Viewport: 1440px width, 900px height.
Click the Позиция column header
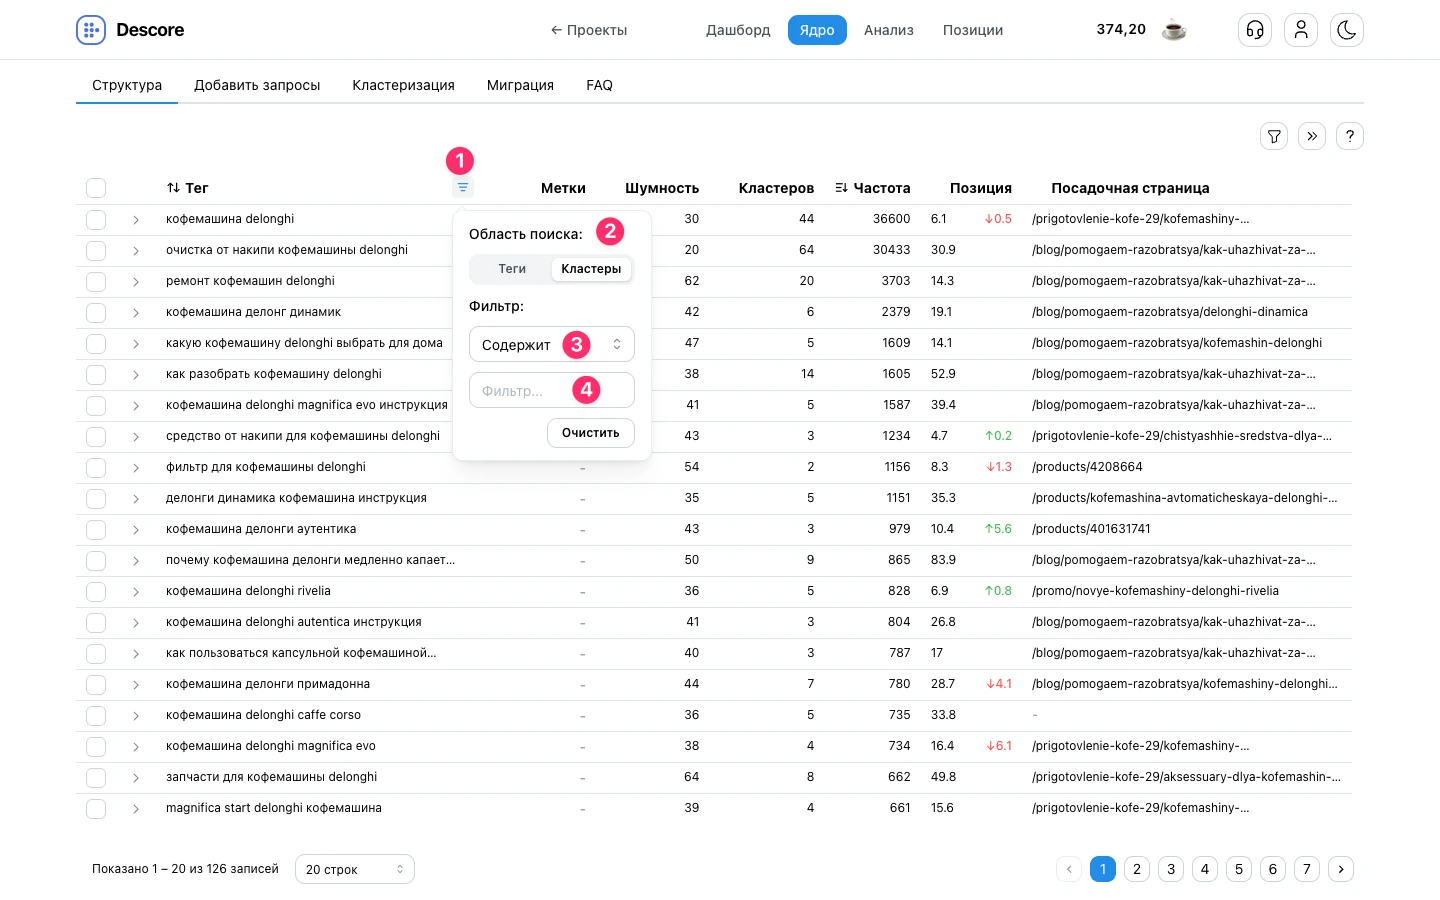pos(981,188)
